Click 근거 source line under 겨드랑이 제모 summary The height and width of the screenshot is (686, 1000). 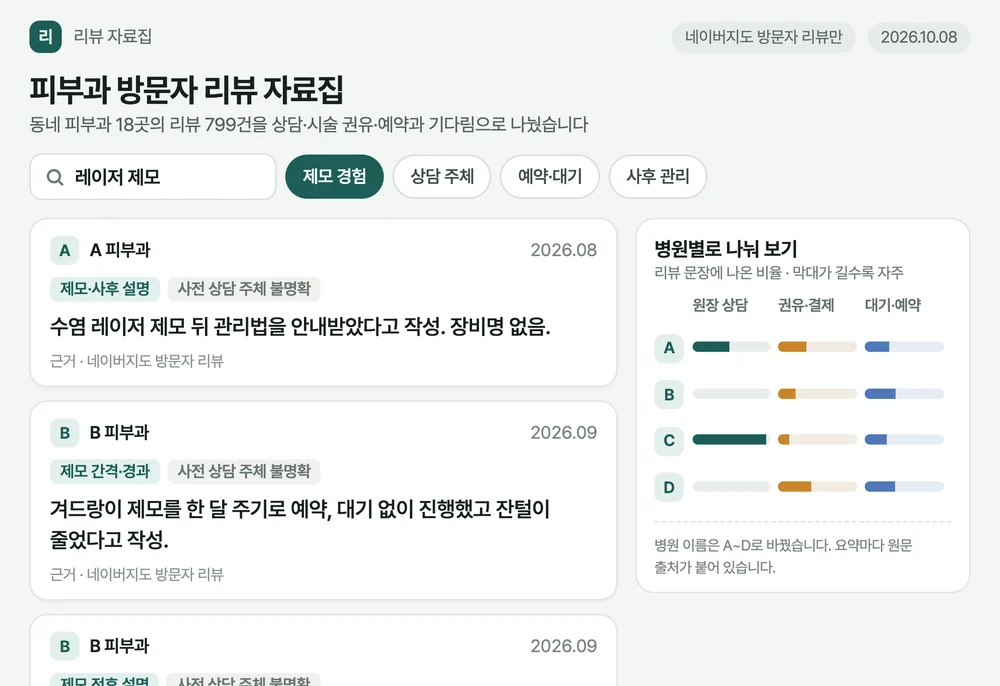[x=136, y=574]
